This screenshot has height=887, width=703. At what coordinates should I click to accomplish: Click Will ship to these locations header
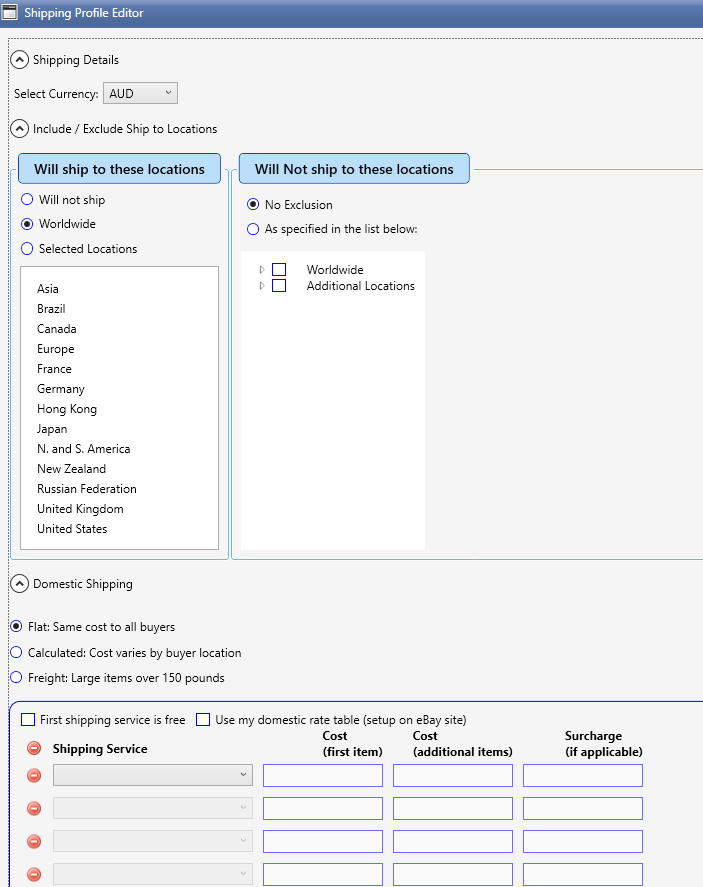[x=119, y=169]
